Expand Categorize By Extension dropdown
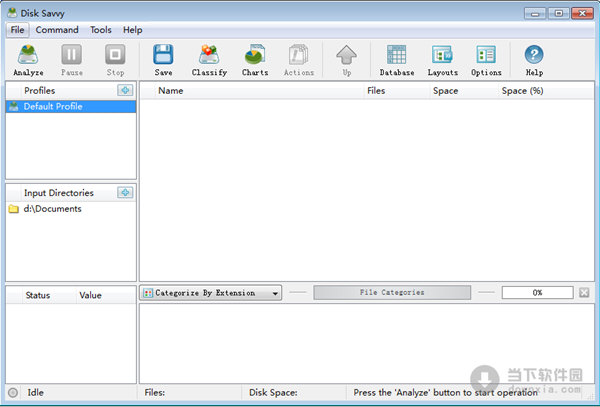600x407 pixels. pyautogui.click(x=210, y=293)
